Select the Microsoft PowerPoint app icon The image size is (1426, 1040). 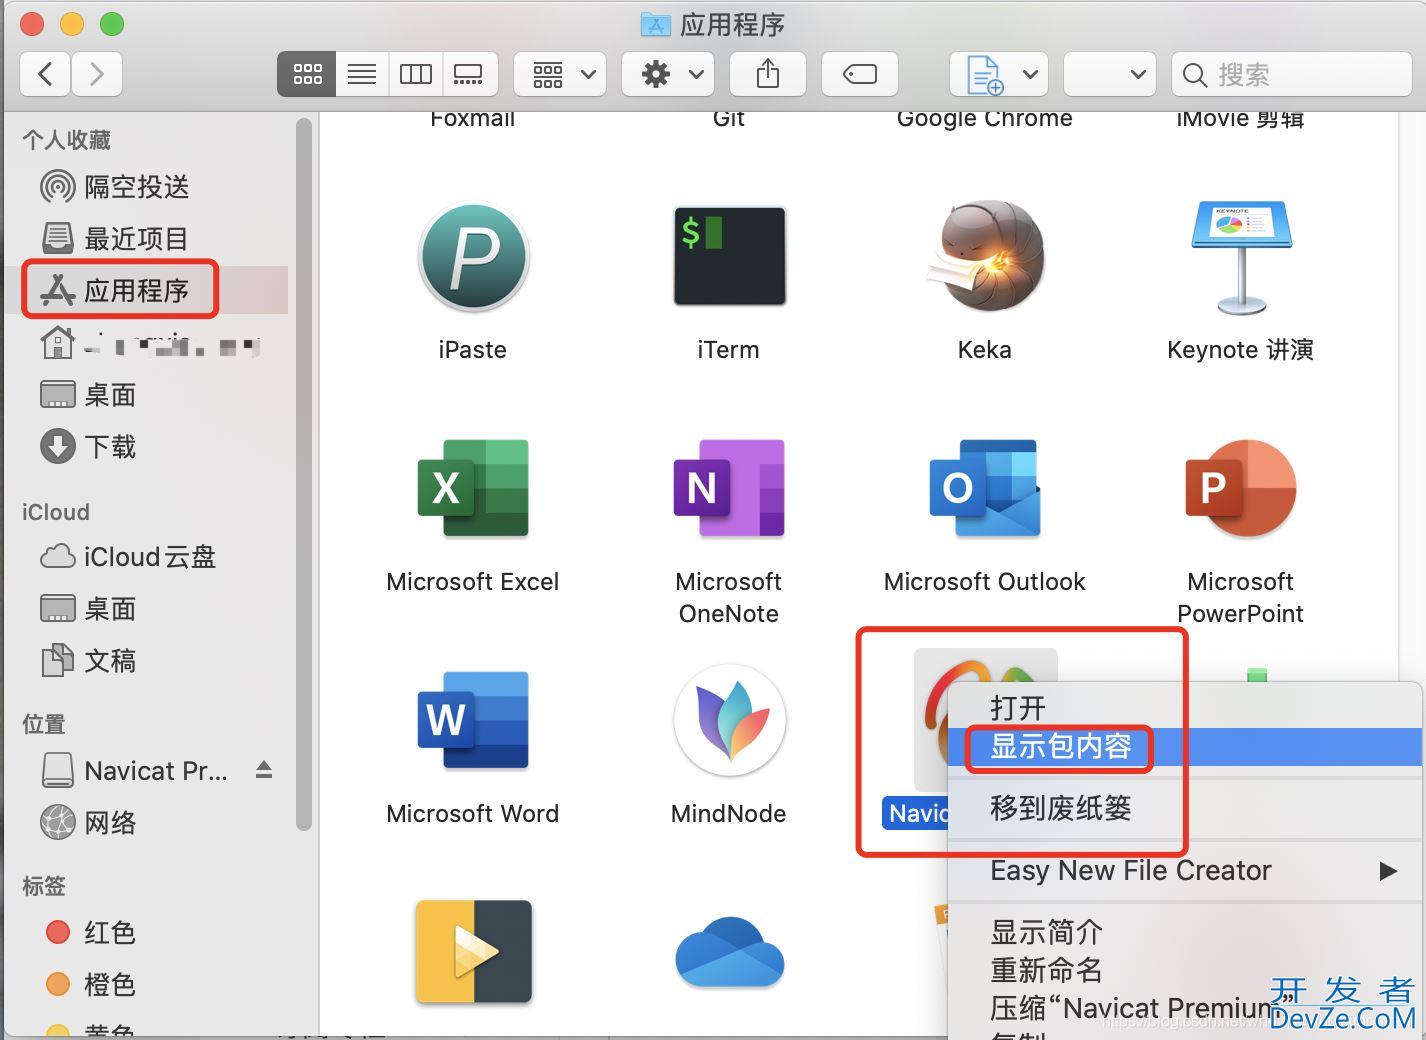(1241, 489)
